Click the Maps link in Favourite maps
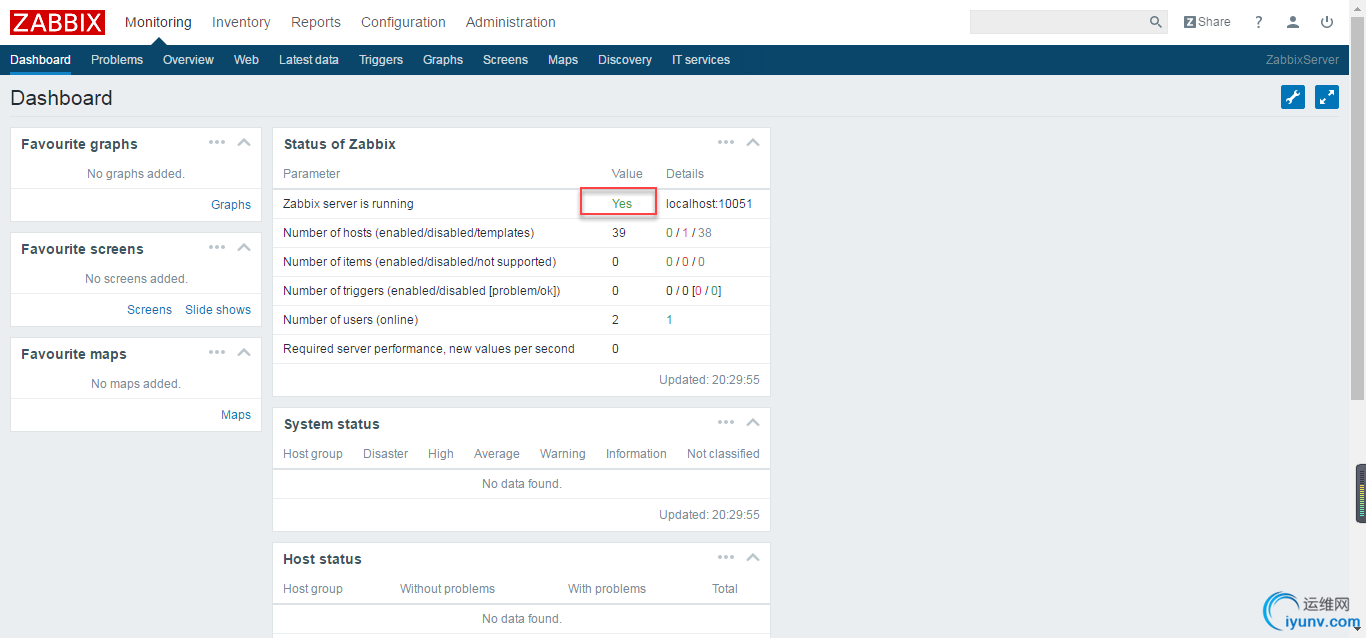This screenshot has width=1366, height=638. [x=236, y=415]
